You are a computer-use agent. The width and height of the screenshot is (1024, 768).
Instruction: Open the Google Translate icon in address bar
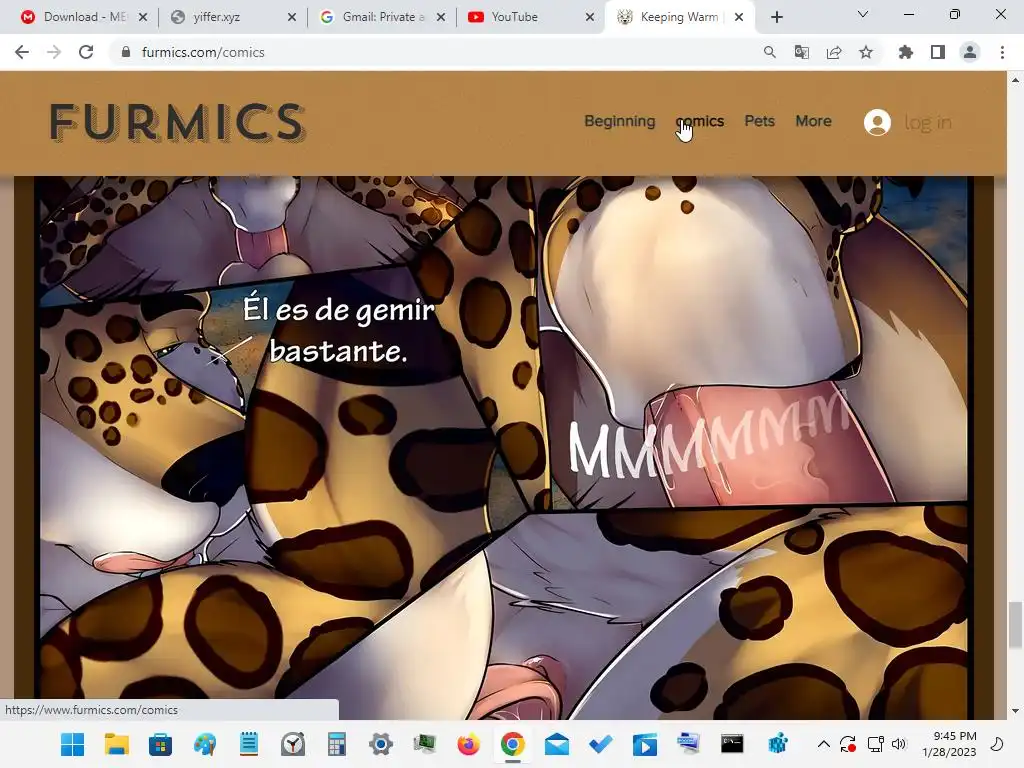[x=802, y=52]
